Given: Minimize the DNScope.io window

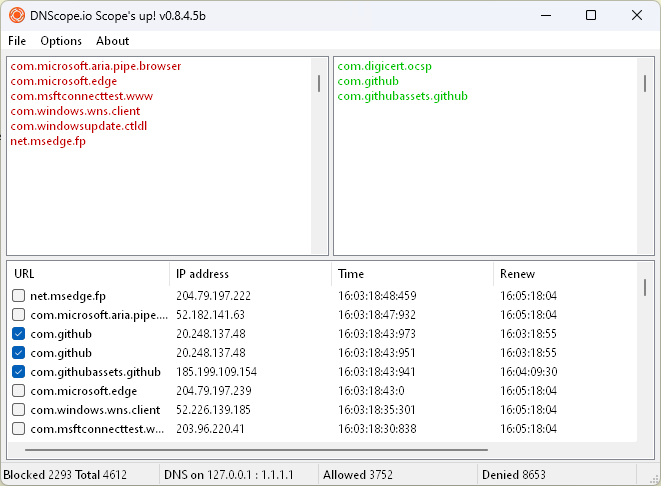Looking at the screenshot, I should tap(546, 16).
